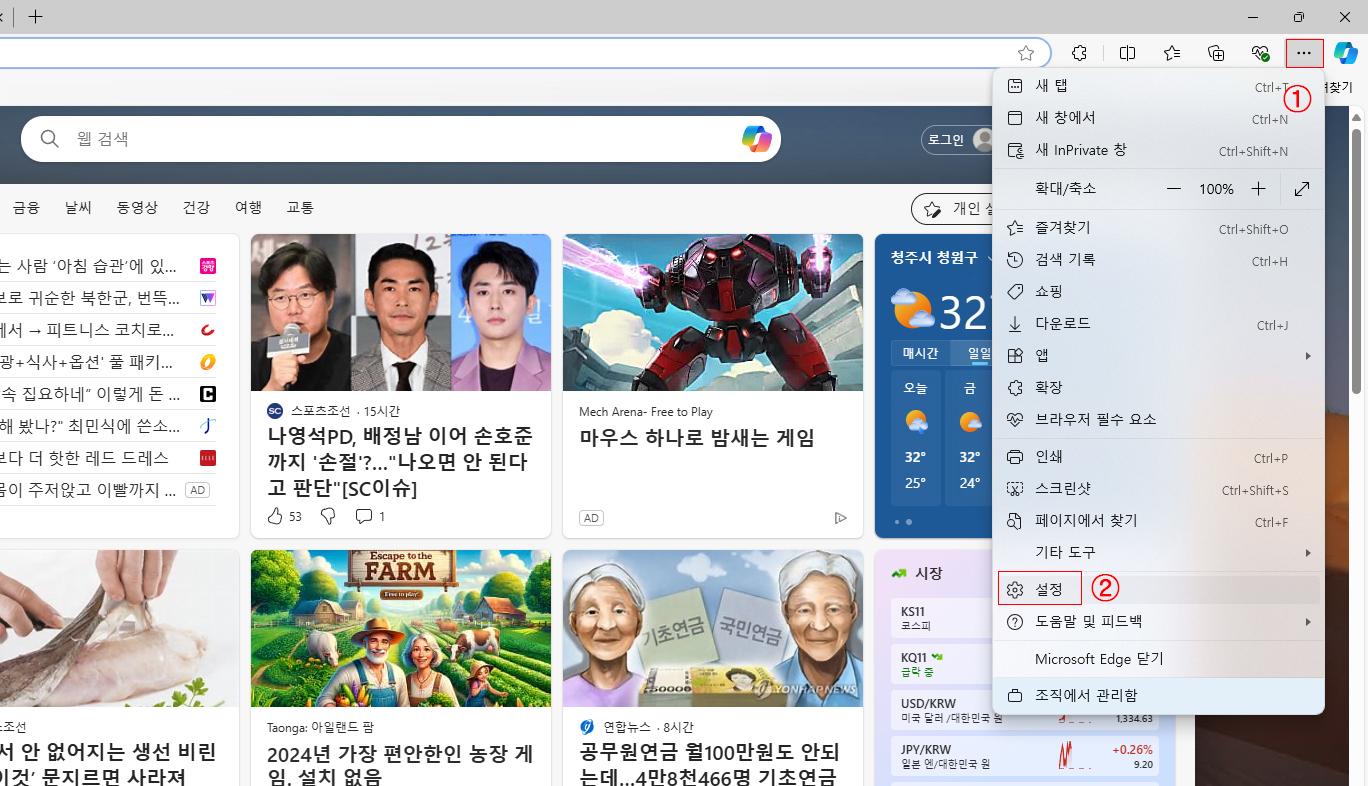The height and width of the screenshot is (786, 1368).
Task: Open KS11 코스피 market row
Action: 944,617
